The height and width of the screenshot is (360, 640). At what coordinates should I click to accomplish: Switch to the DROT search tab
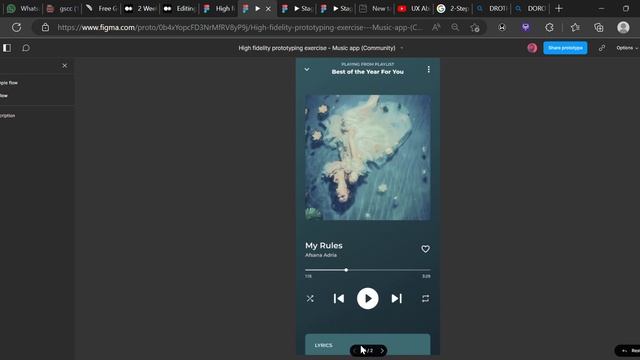(491, 9)
